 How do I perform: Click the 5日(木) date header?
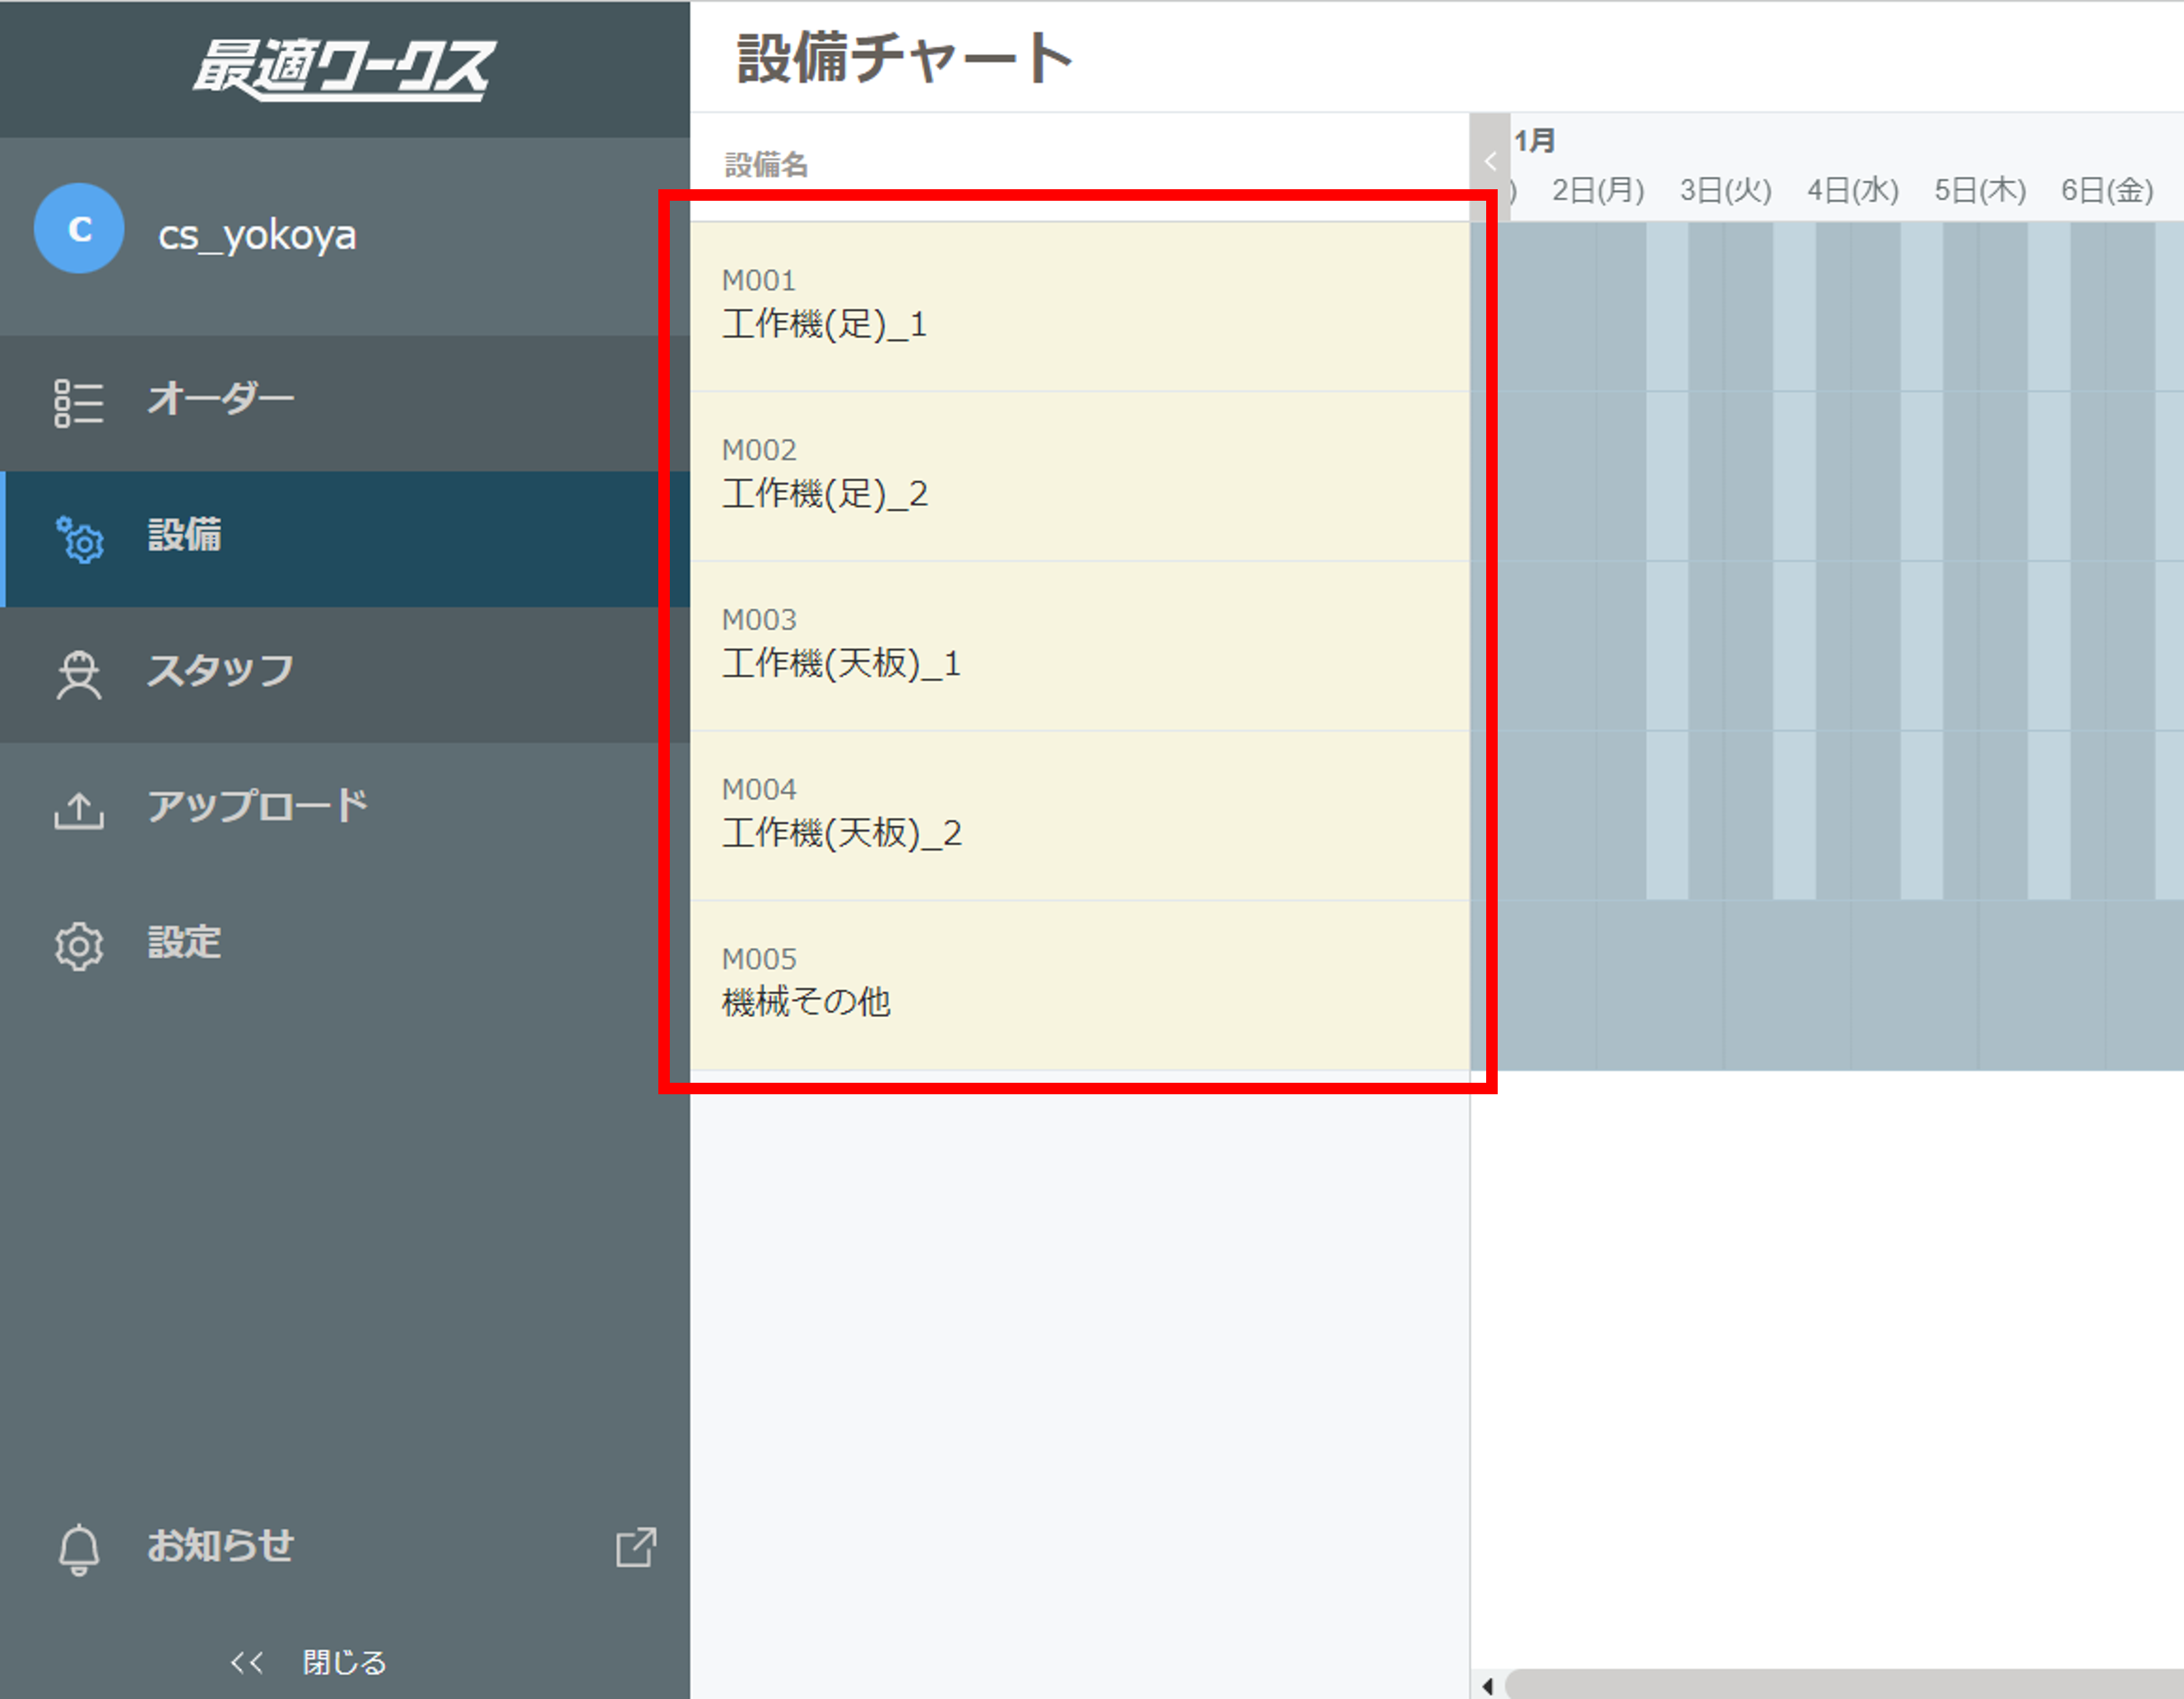tap(1980, 190)
